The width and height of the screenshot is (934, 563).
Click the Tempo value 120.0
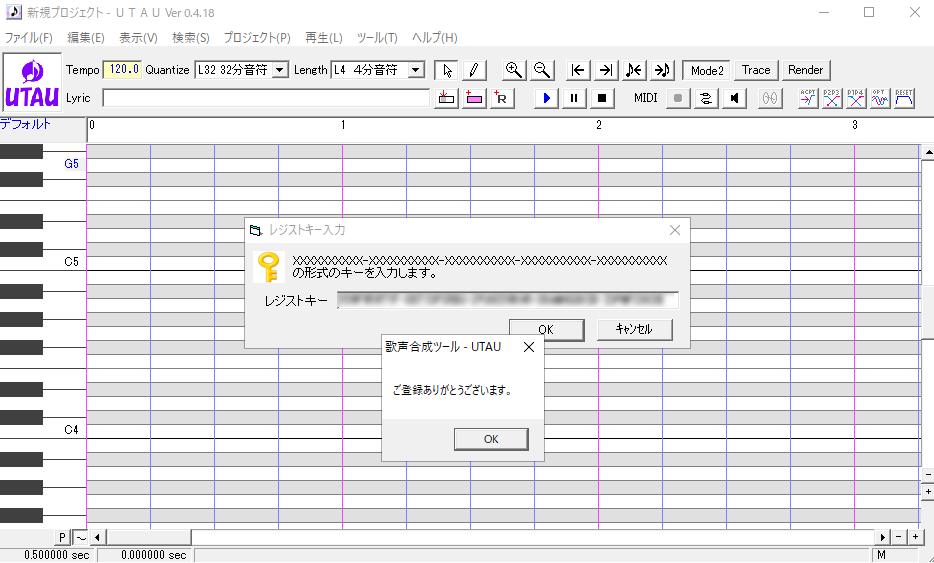click(123, 70)
